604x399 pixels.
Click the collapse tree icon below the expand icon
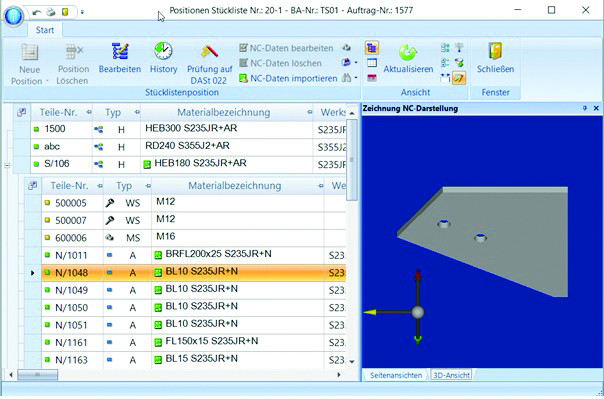pyautogui.click(x=445, y=63)
